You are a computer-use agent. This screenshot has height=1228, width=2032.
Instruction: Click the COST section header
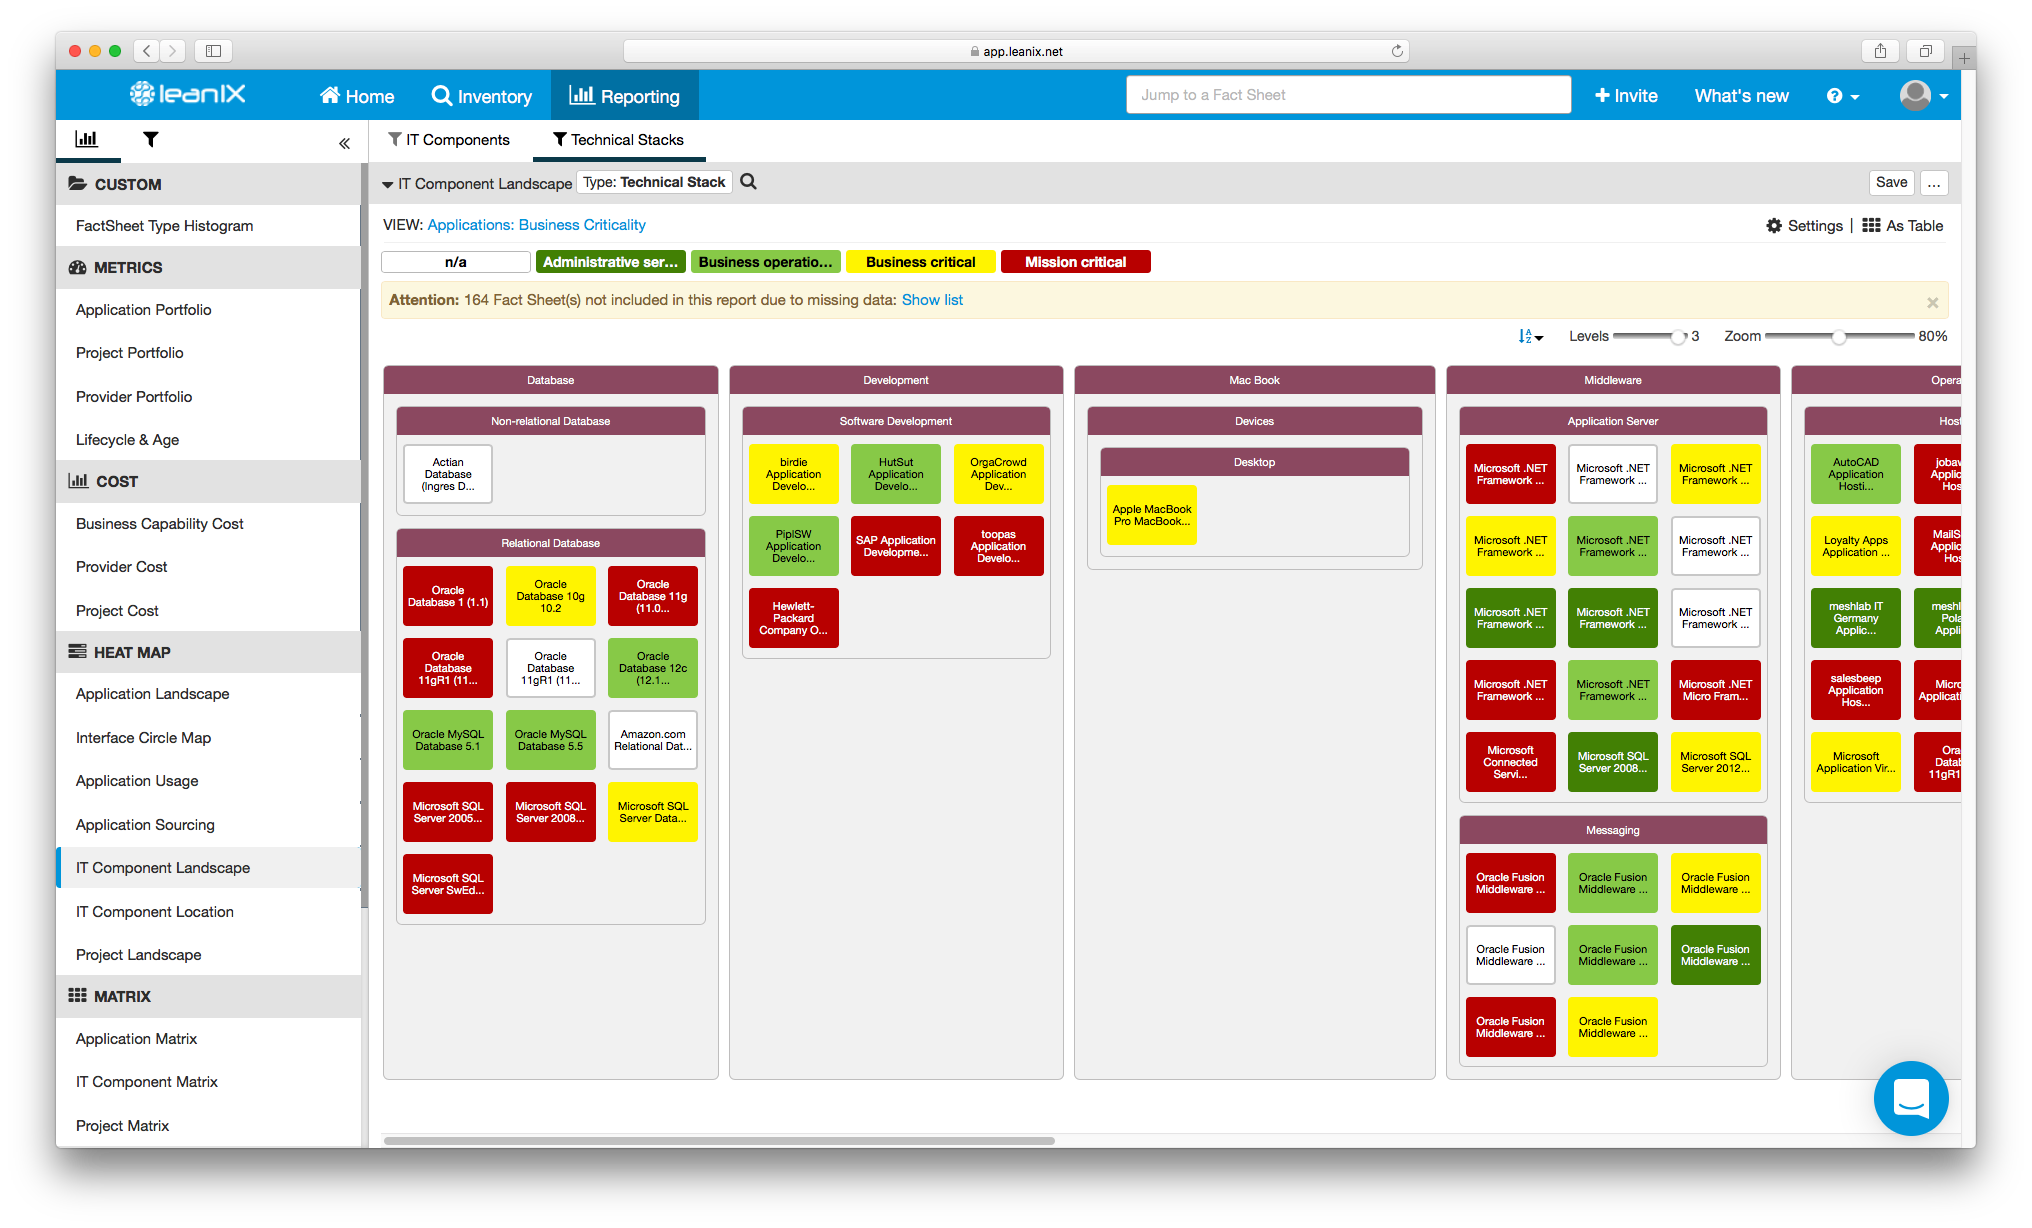(x=208, y=481)
